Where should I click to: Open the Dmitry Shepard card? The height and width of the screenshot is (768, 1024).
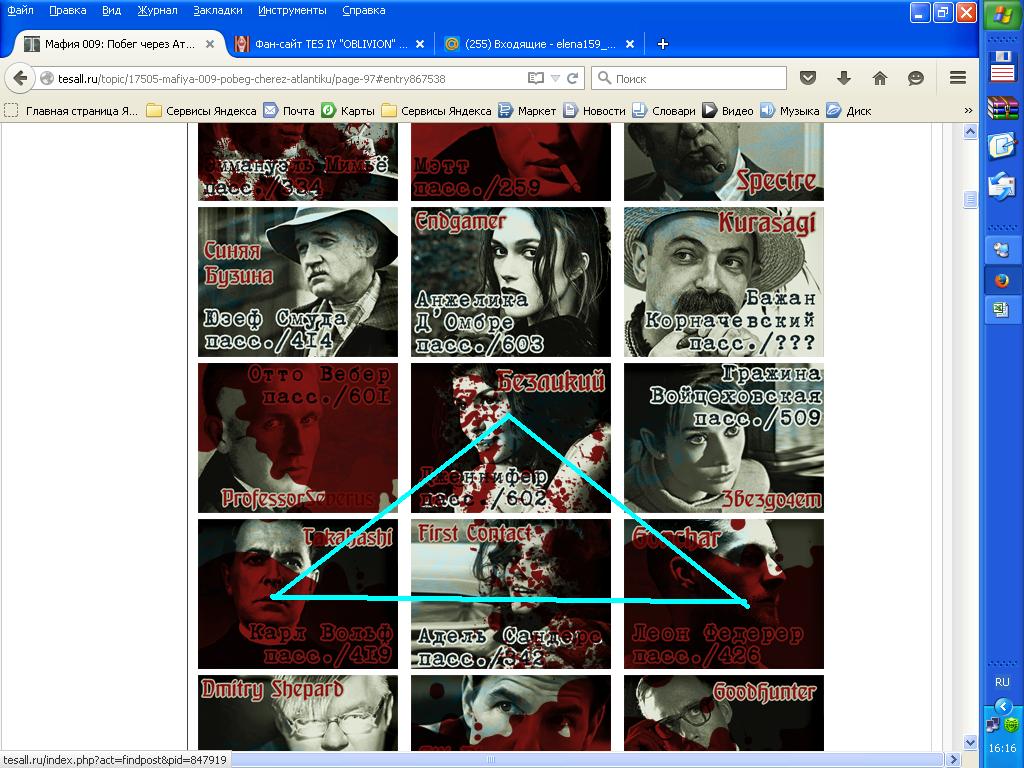tap(298, 713)
